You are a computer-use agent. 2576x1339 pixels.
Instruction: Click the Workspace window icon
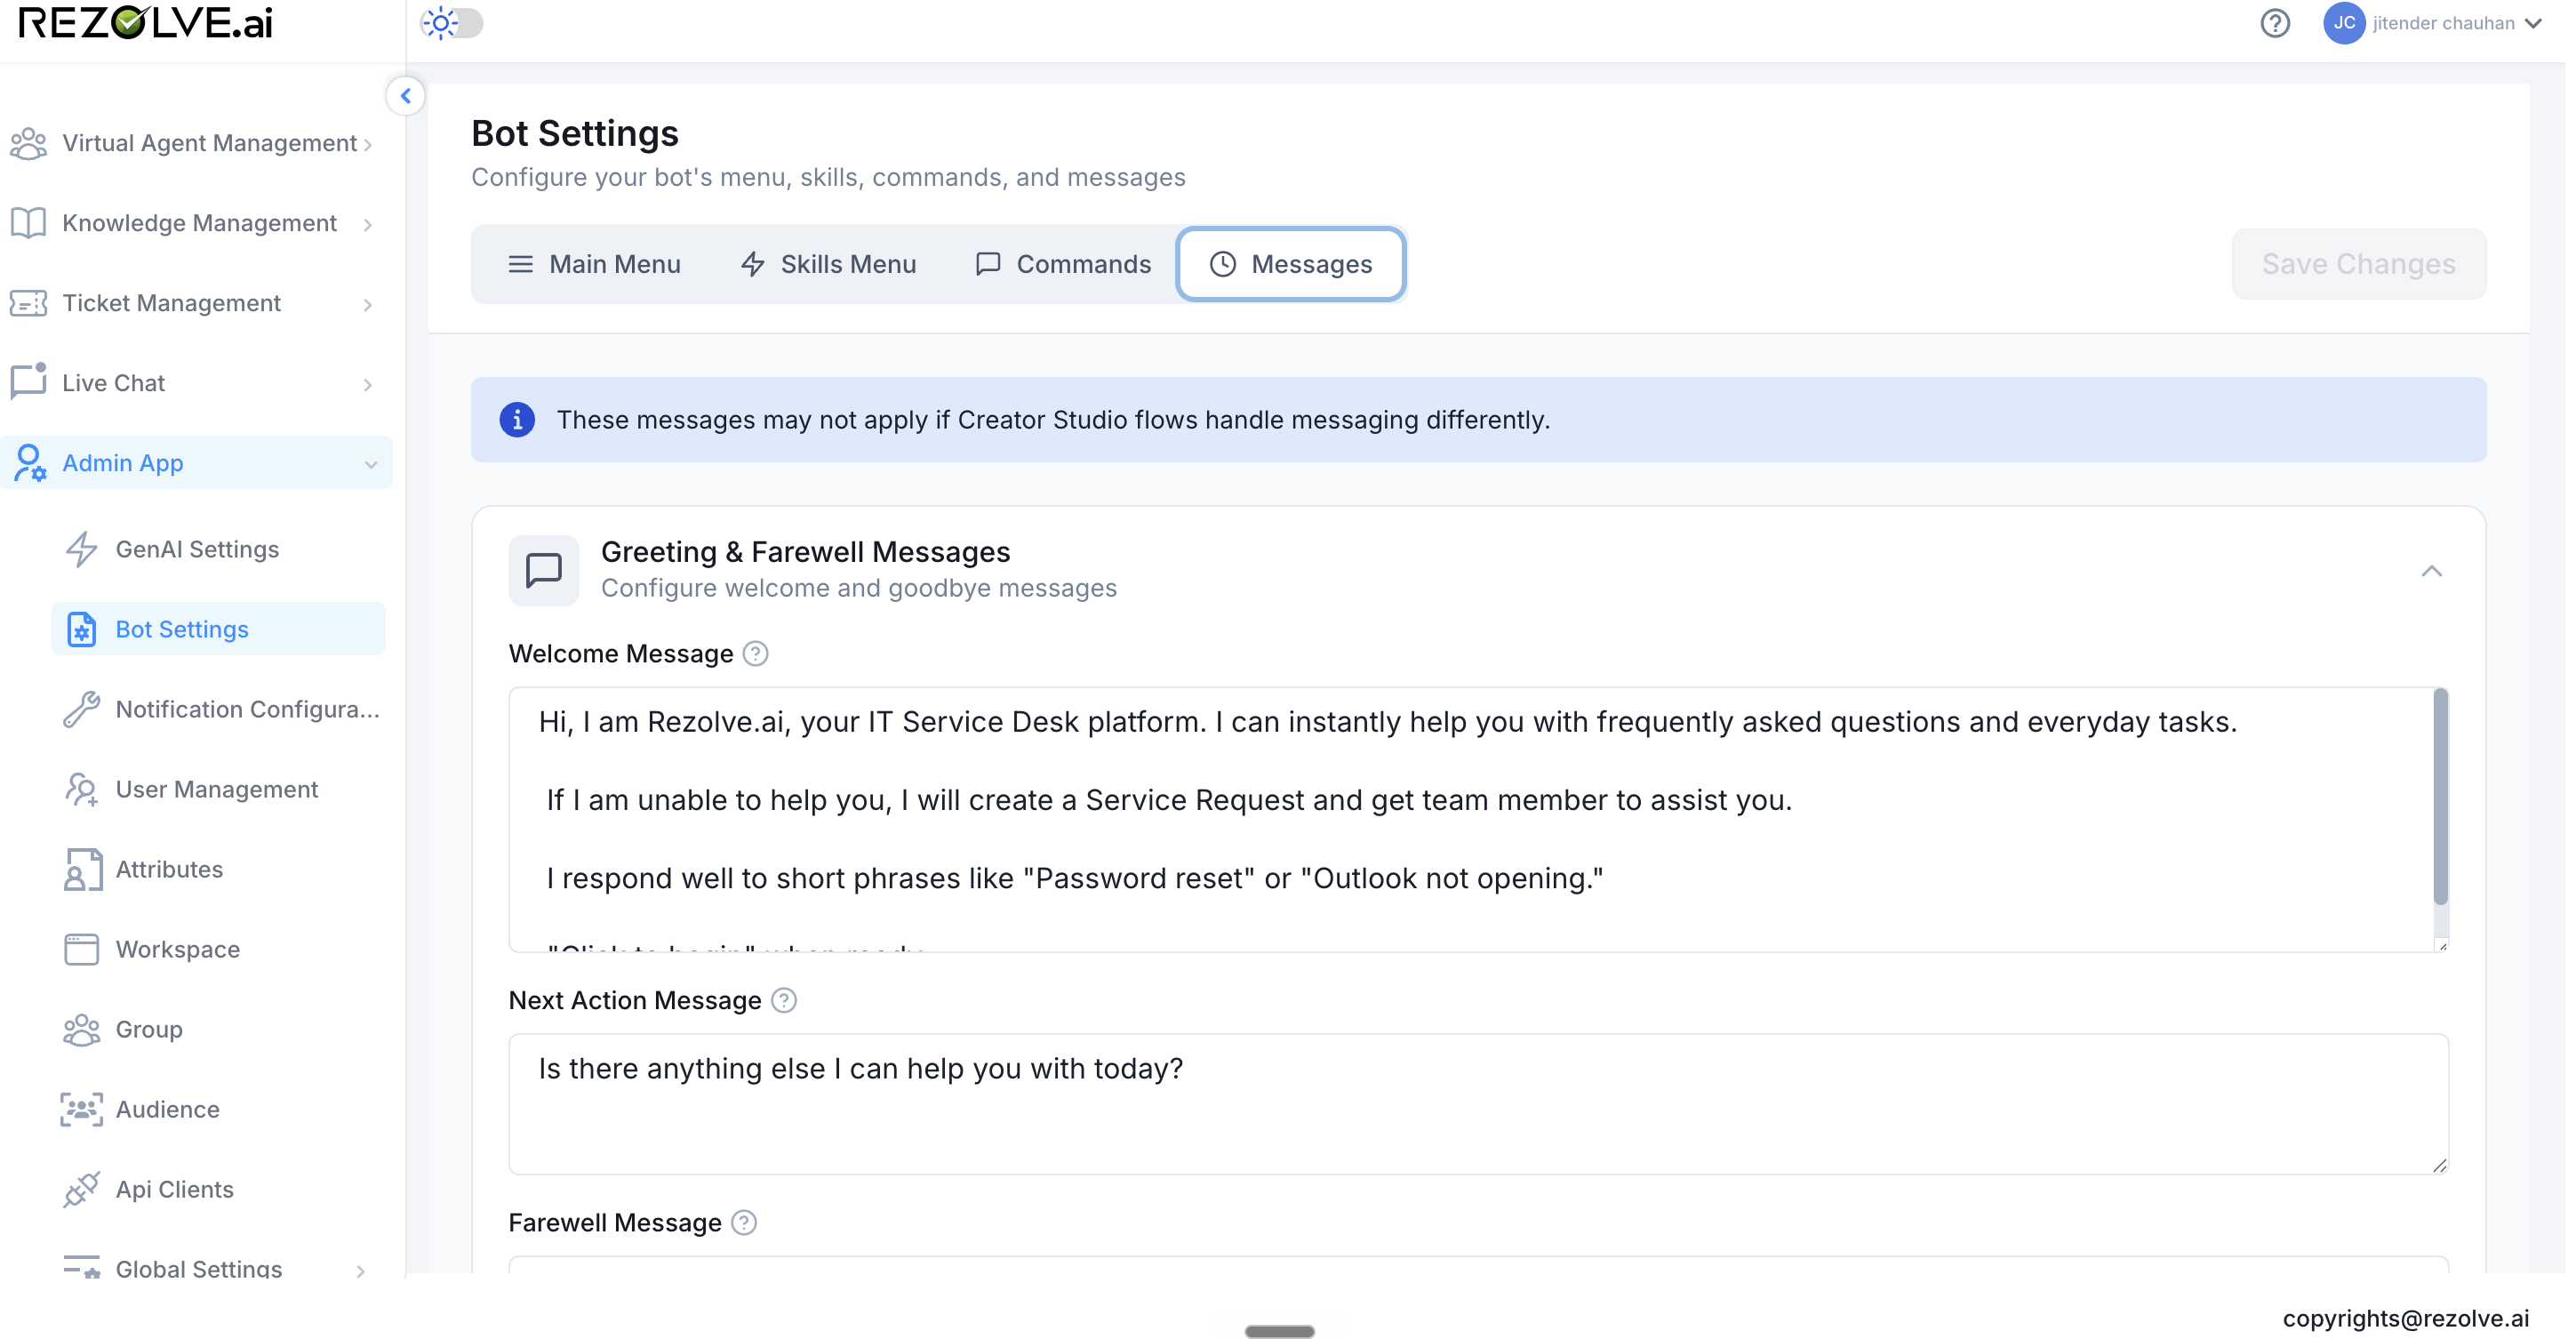[82, 949]
